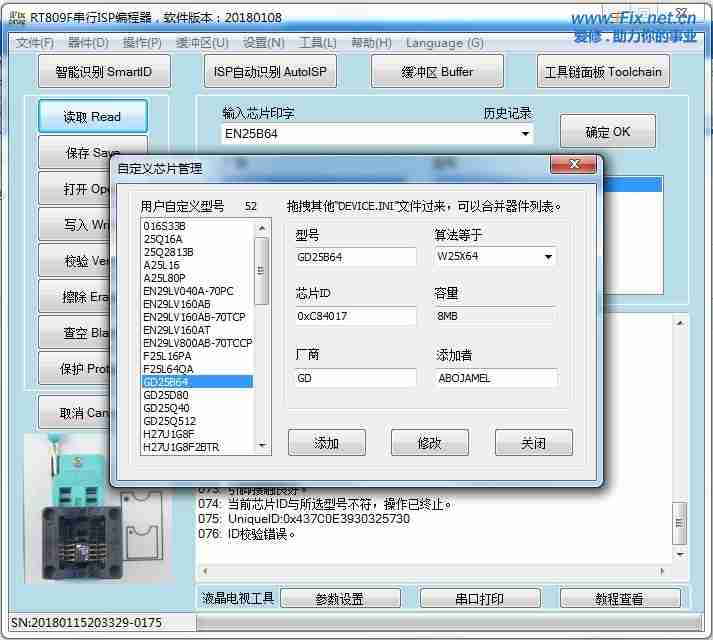
Task: Click the log panel scrollbar down arrow
Action: tap(680, 554)
